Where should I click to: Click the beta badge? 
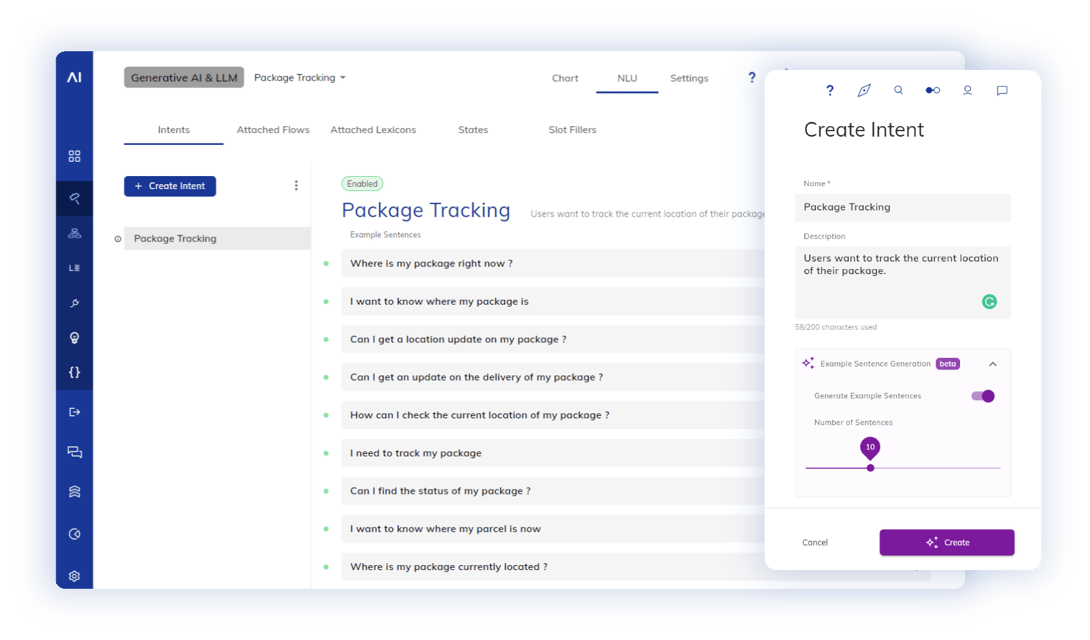pyautogui.click(x=947, y=363)
